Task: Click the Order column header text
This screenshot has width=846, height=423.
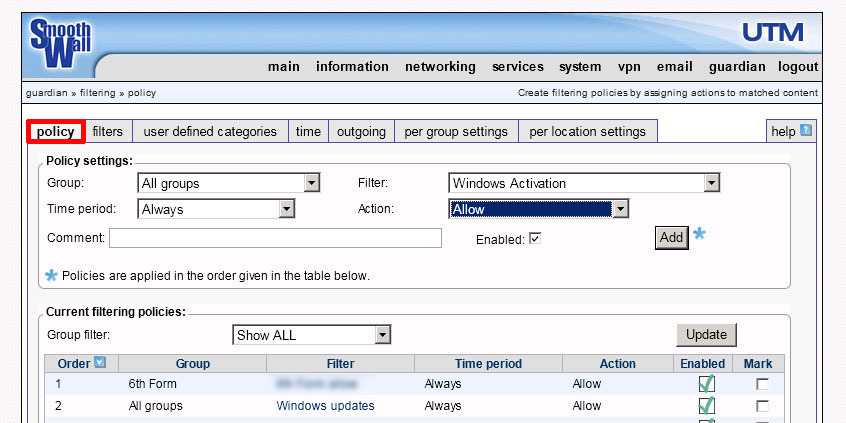Action: [x=74, y=364]
